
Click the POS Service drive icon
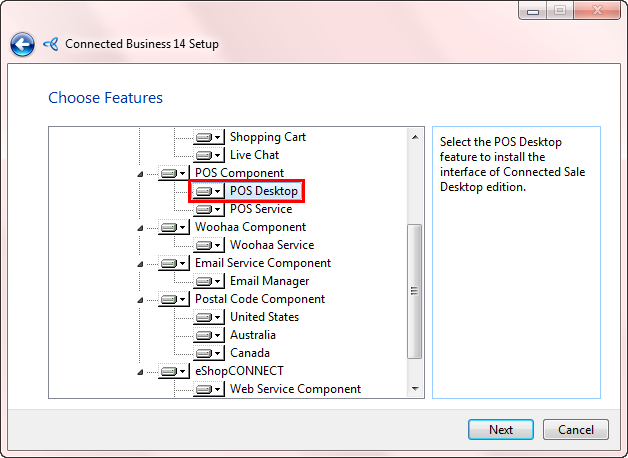[x=204, y=209]
